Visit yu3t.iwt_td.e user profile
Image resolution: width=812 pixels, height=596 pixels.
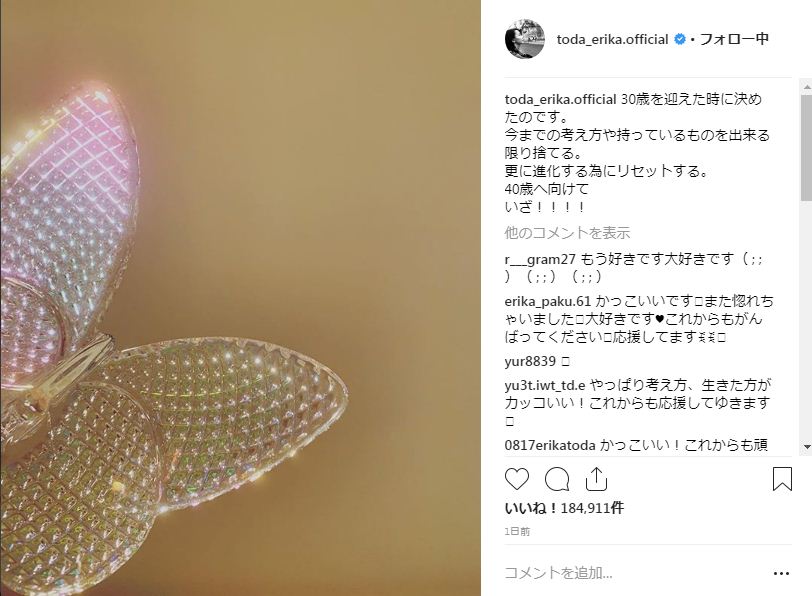click(545, 385)
